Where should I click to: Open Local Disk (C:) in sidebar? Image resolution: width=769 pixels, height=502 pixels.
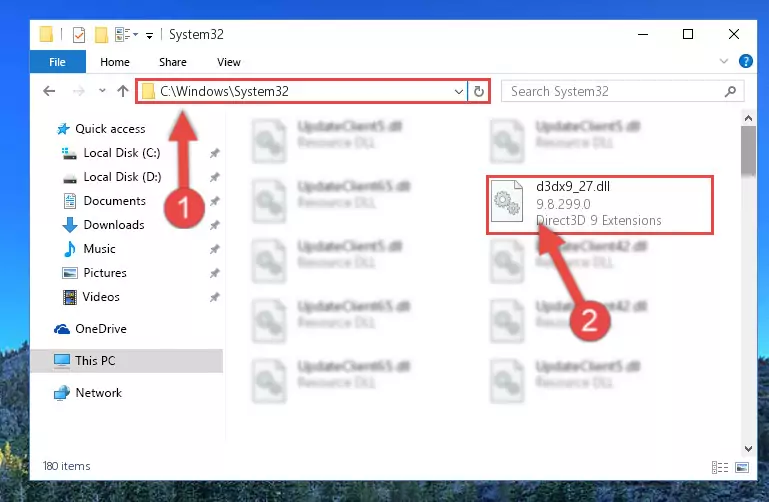click(x=110, y=153)
